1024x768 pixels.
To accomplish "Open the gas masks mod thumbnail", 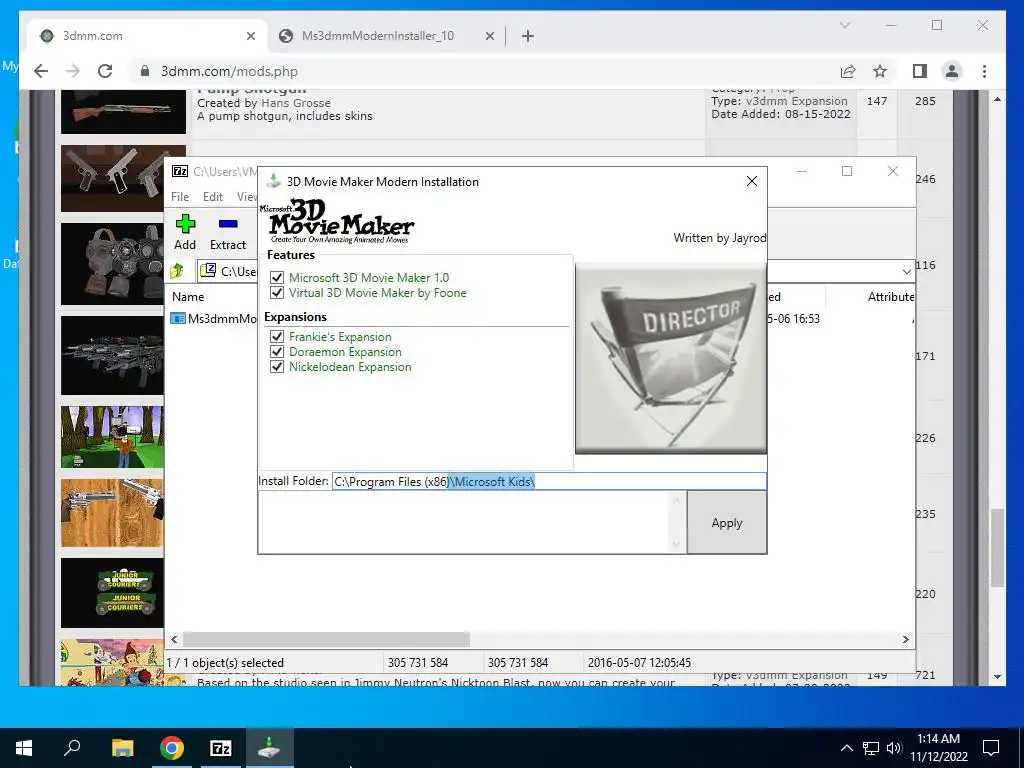I will (112, 264).
